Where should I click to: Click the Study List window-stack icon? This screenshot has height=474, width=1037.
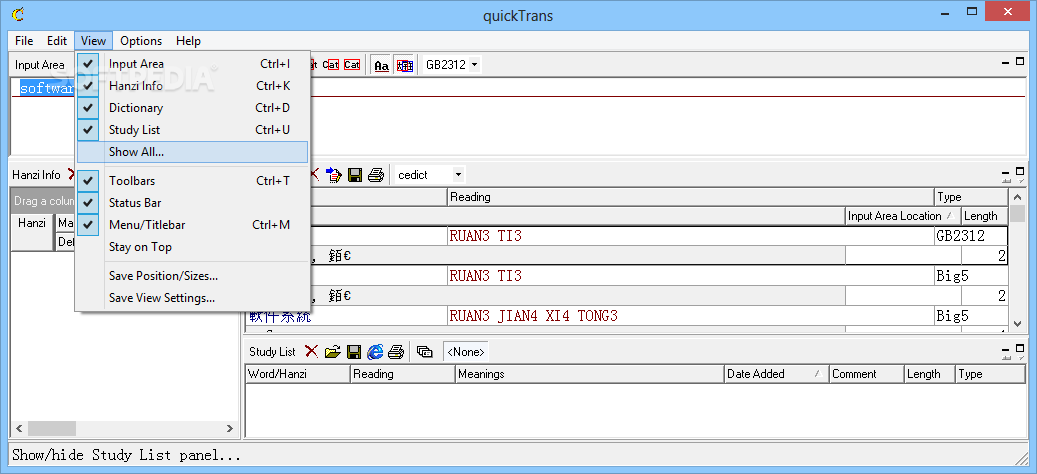click(425, 352)
